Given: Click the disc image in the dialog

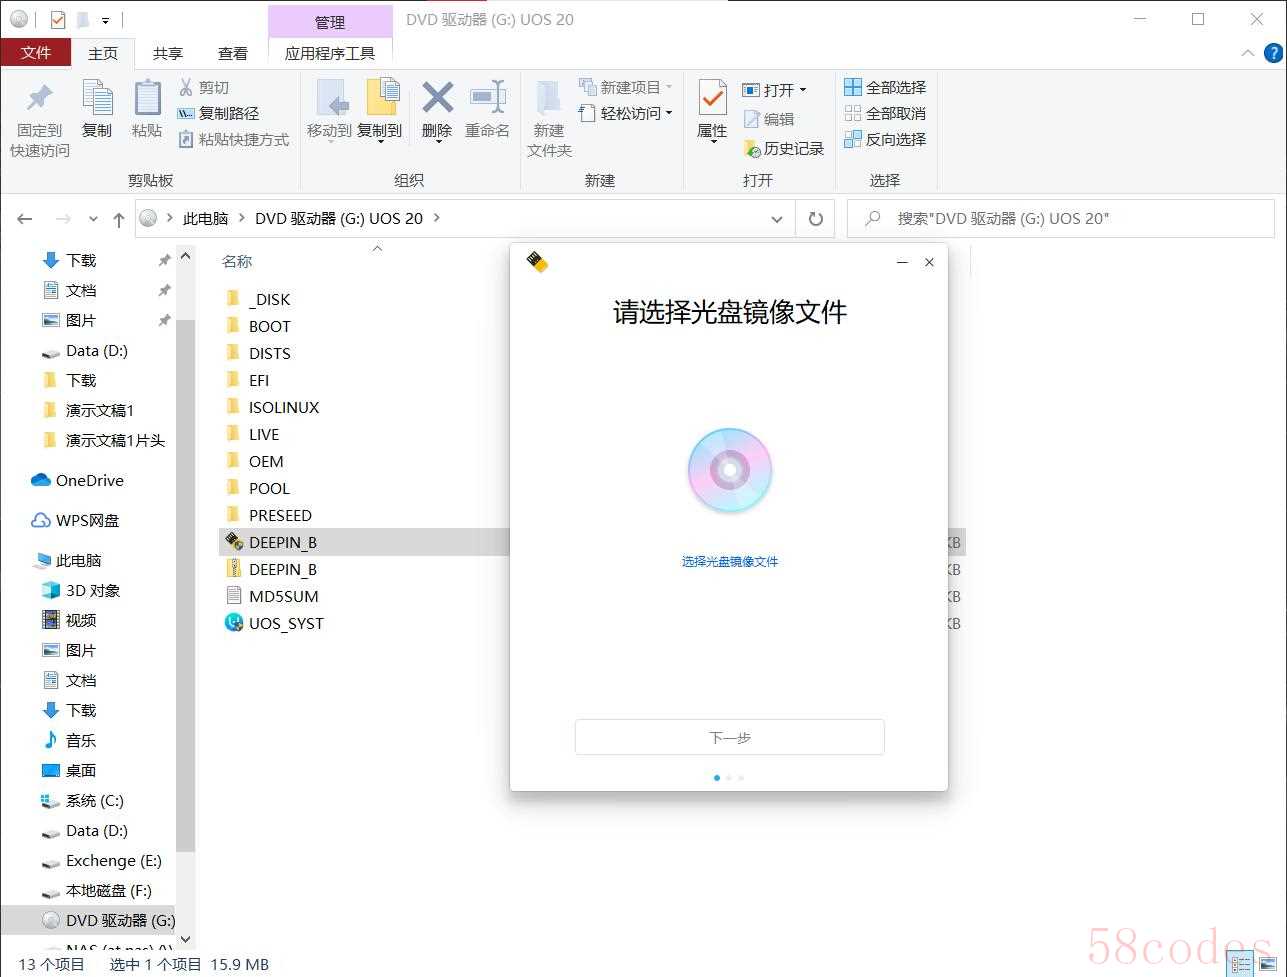Looking at the screenshot, I should [730, 470].
